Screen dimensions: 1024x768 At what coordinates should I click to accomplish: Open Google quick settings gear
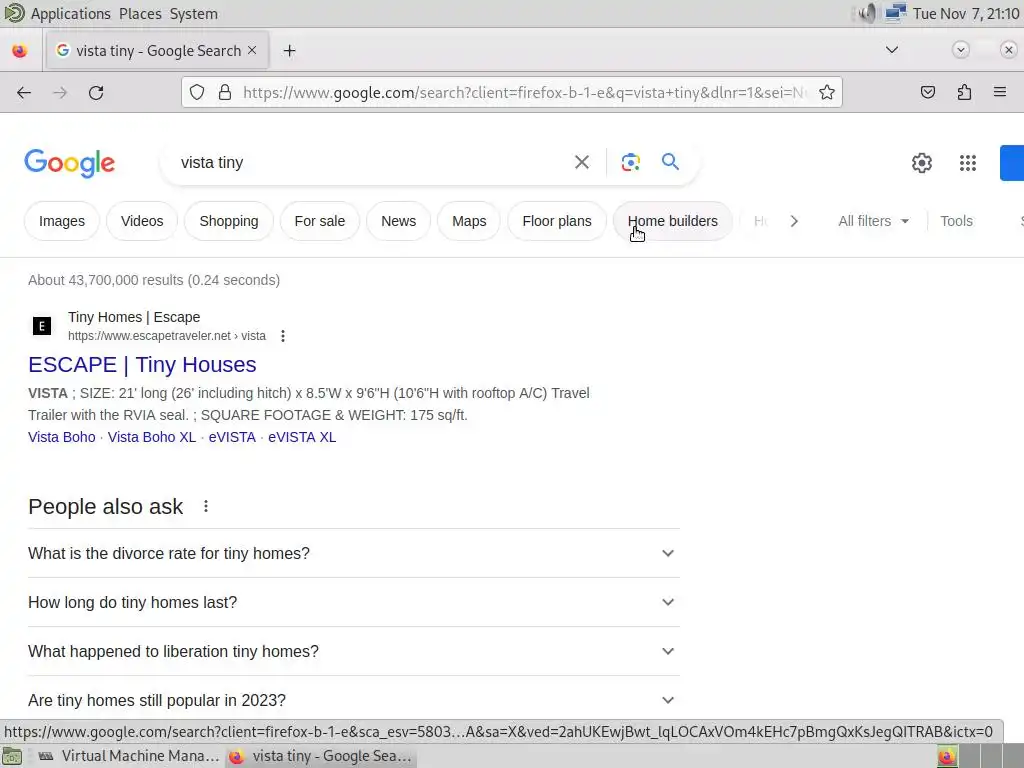(921, 163)
